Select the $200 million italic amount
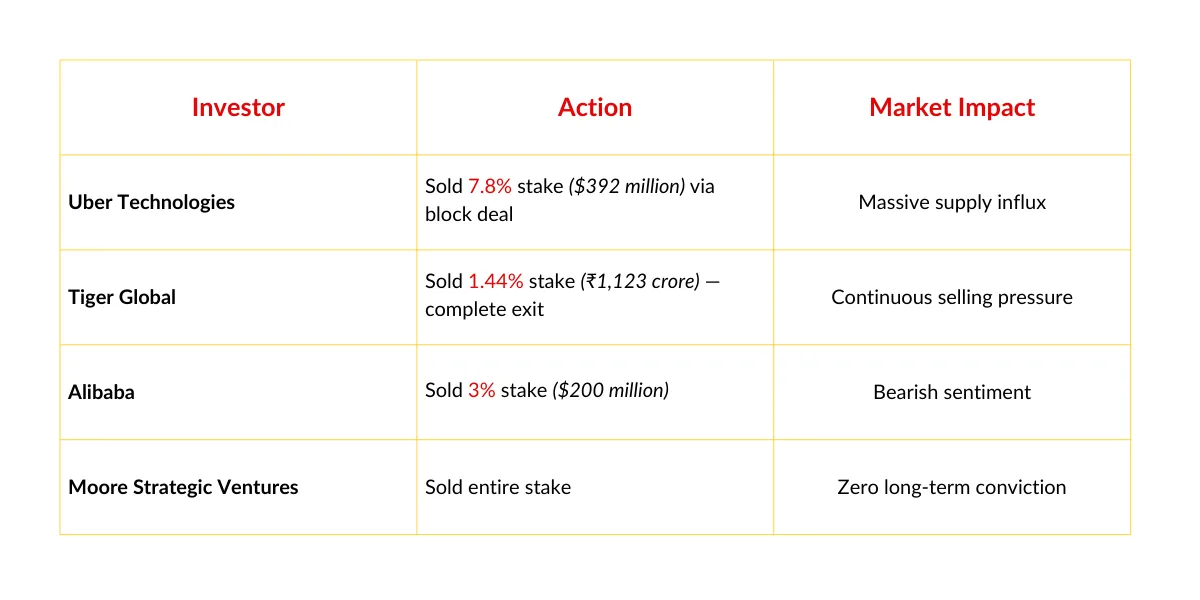The image size is (1200, 600). point(611,390)
